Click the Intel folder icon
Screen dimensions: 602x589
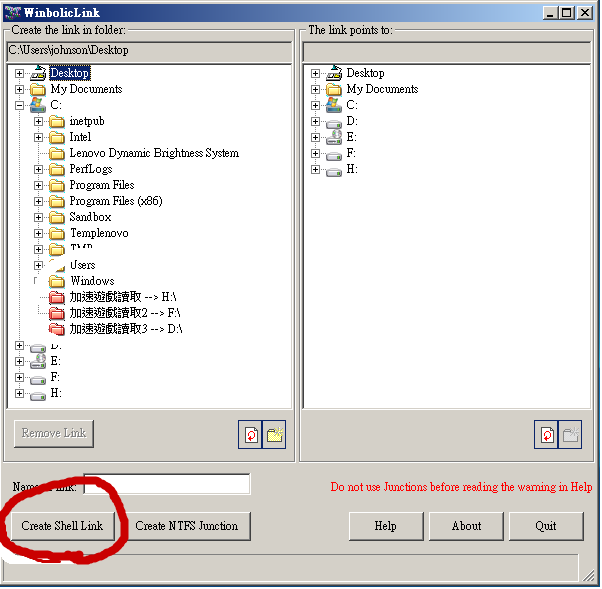coord(57,137)
